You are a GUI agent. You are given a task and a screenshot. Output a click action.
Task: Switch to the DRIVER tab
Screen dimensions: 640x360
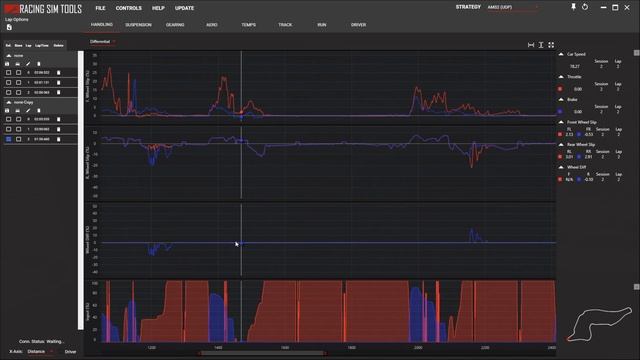pyautogui.click(x=358, y=25)
